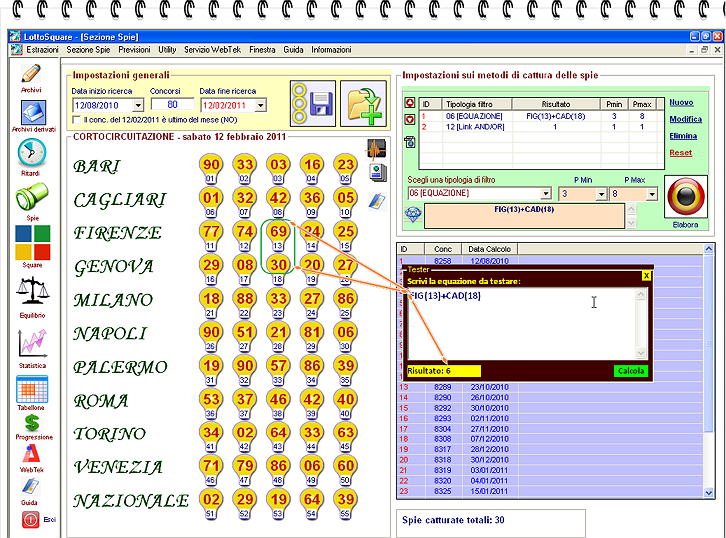Screen dimensions: 726x538
Task: Open the Archivi section in sidebar
Action: (x=31, y=74)
